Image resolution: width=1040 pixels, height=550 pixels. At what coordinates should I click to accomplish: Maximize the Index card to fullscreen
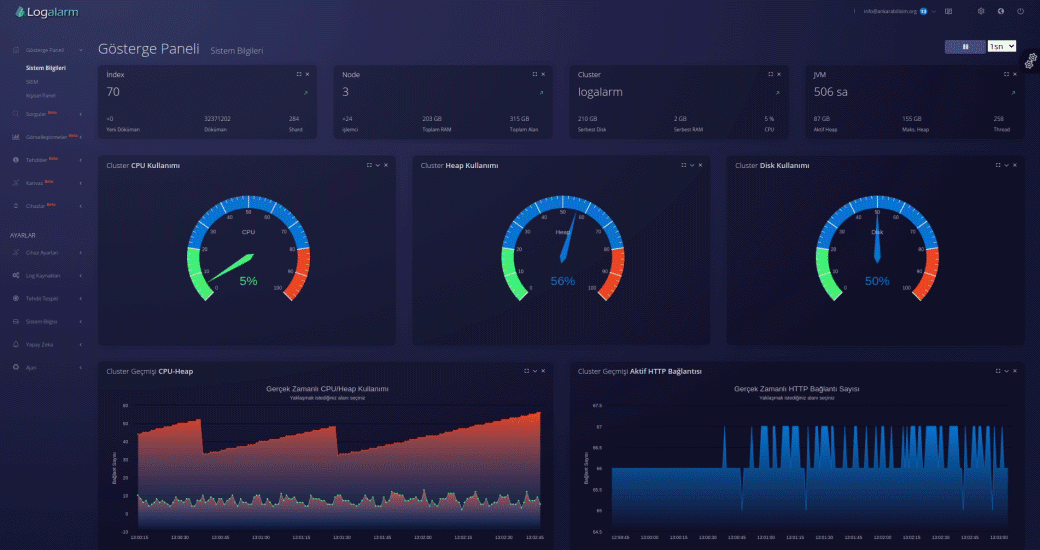pyautogui.click(x=298, y=74)
